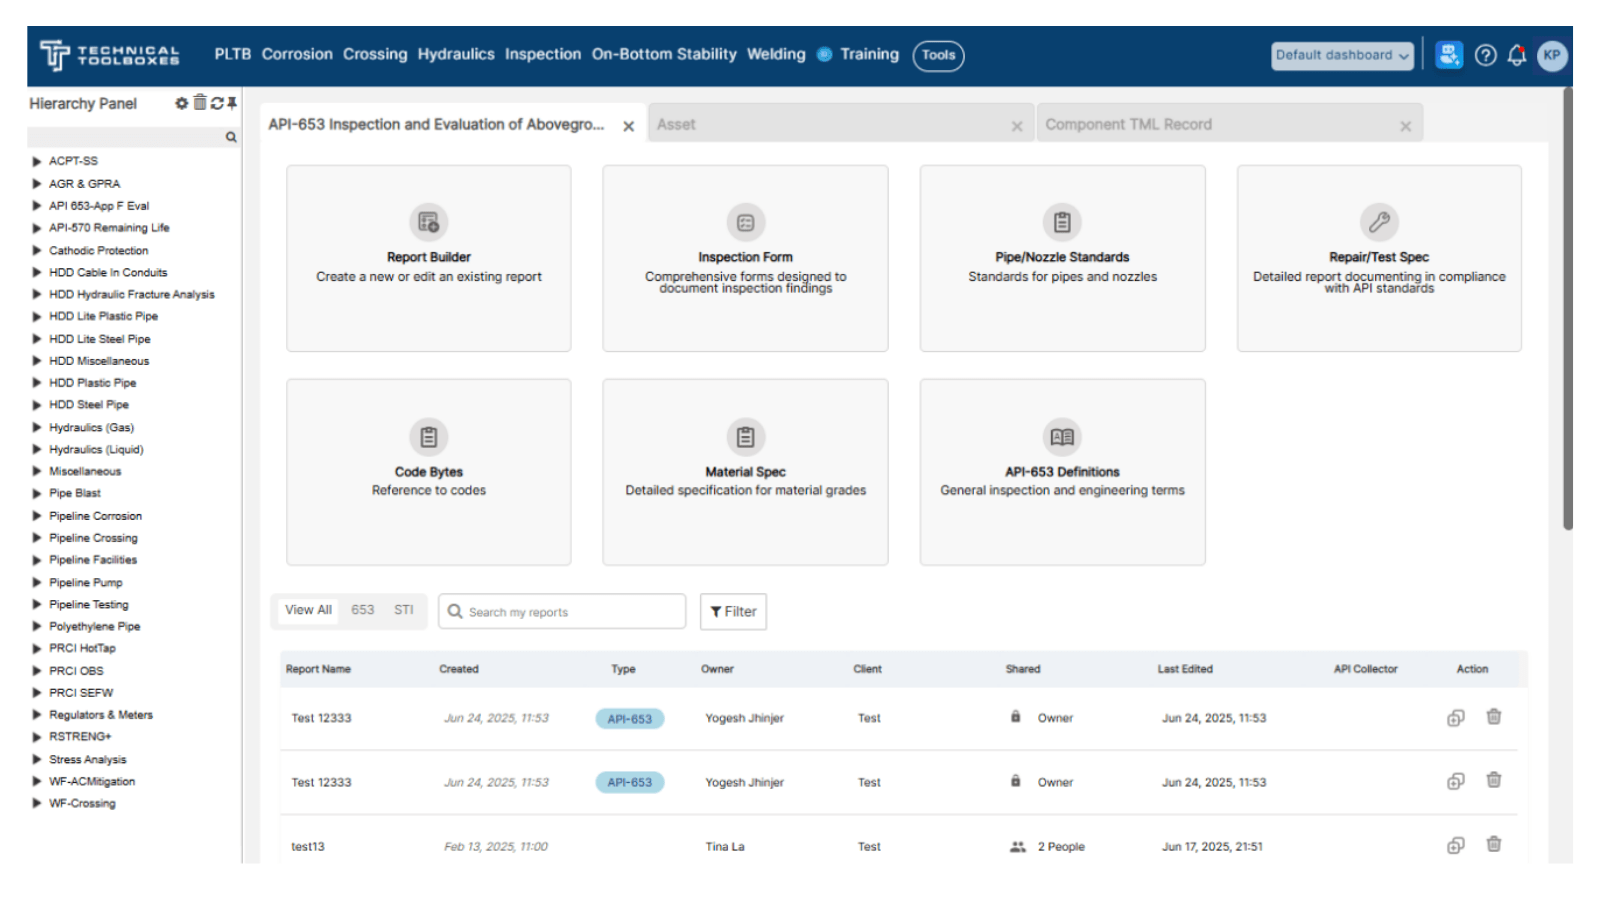Open the Welding menu
This screenshot has width=1600, height=900.
coord(776,54)
